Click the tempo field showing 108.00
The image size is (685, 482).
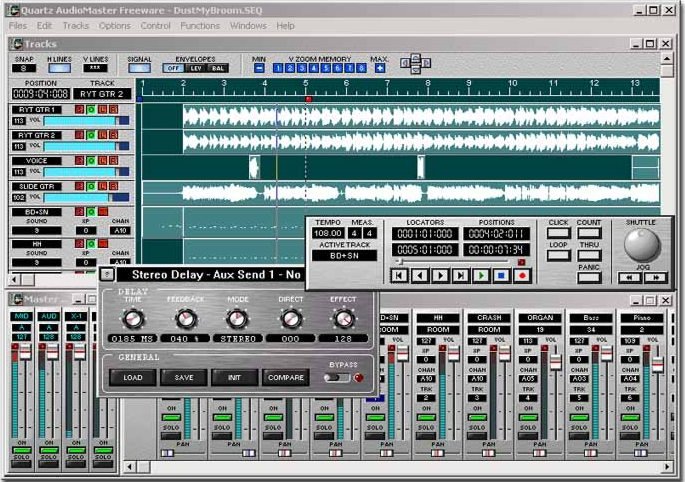(328, 233)
